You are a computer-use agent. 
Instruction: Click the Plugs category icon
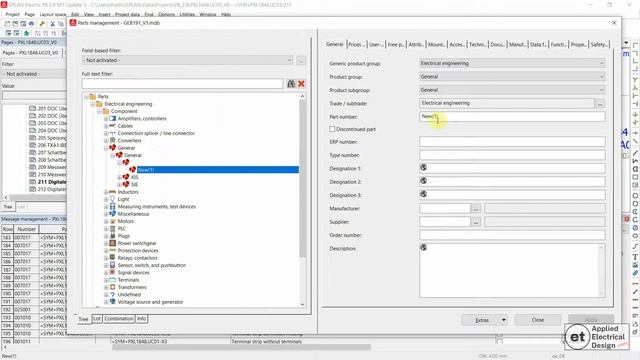[x=113, y=236]
